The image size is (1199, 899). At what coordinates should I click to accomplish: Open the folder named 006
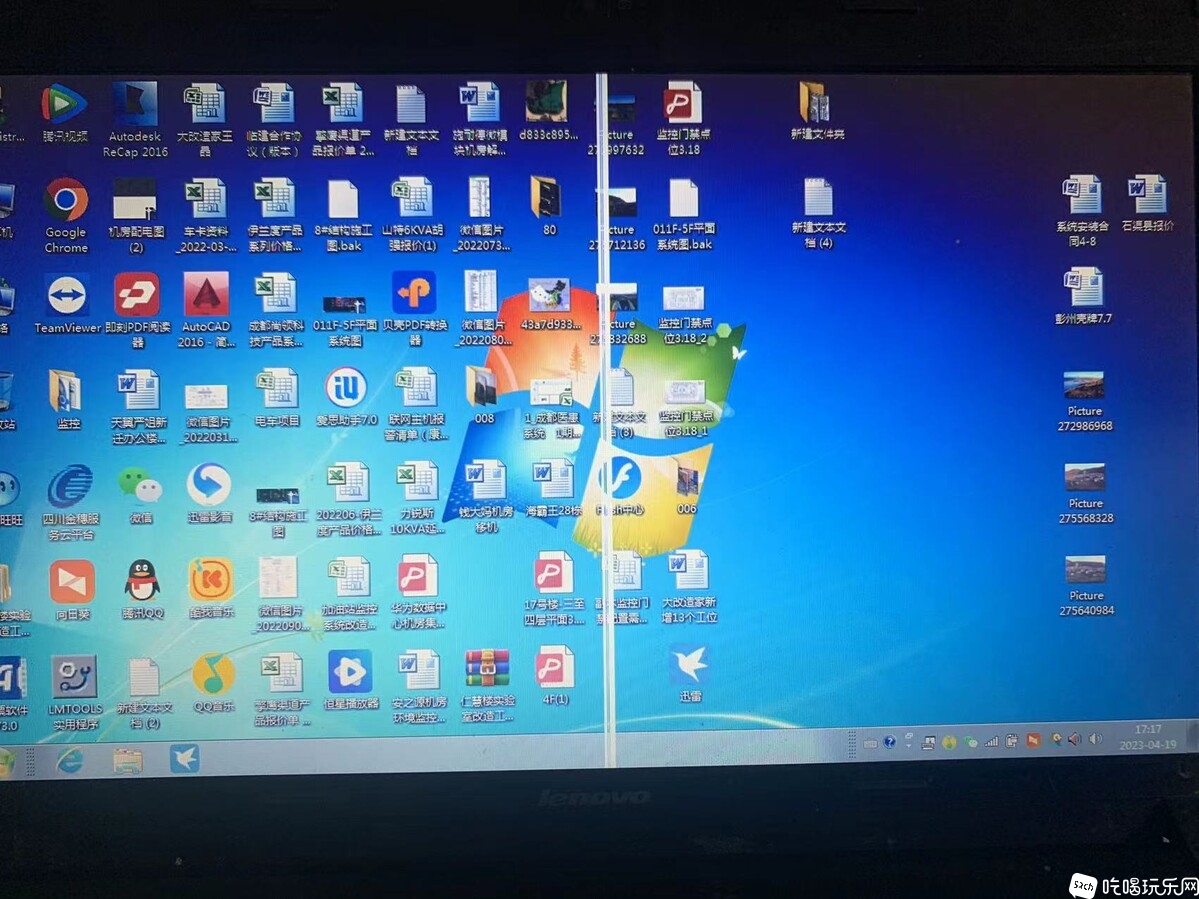pos(687,485)
